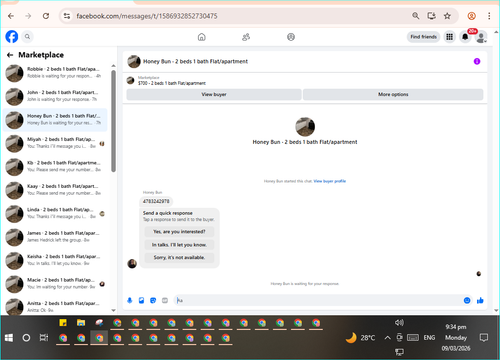Open the emoji picker in message box
The width and height of the screenshot is (500, 360).
click(x=467, y=300)
